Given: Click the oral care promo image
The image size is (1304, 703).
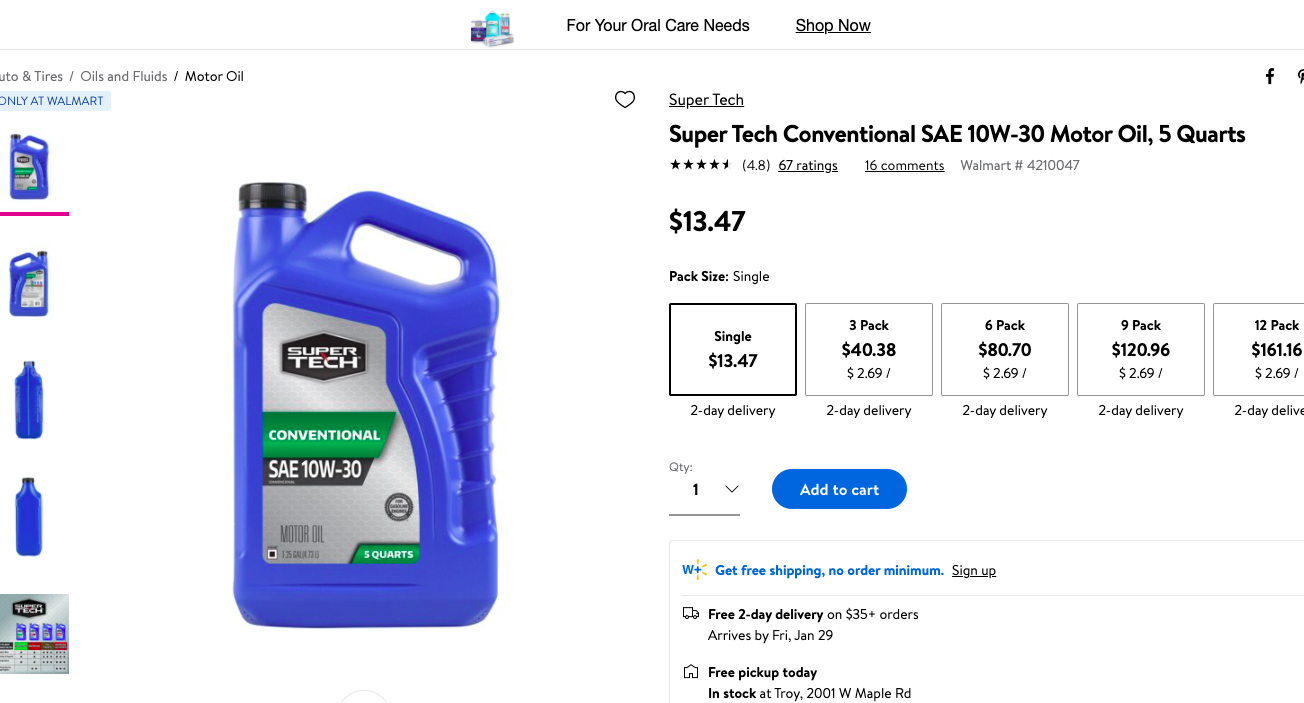Looking at the screenshot, I should 492,27.
